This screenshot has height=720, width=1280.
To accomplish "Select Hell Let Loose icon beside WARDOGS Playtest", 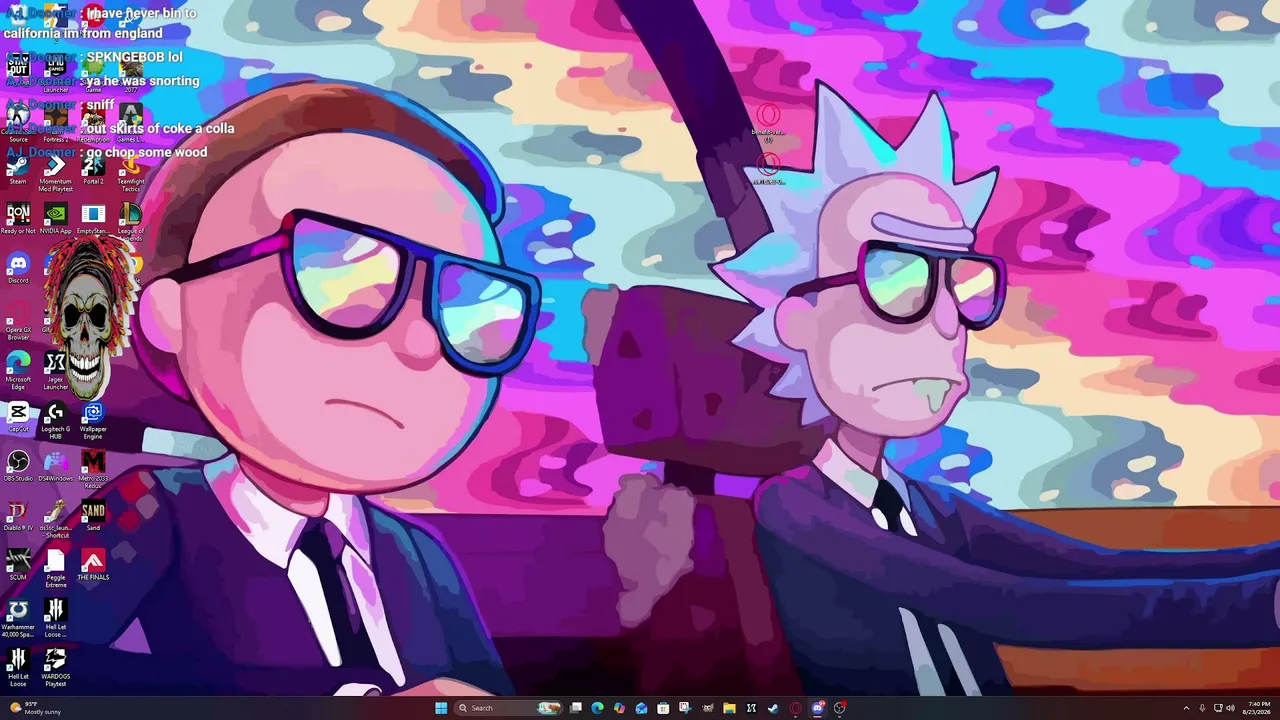I will (18, 668).
